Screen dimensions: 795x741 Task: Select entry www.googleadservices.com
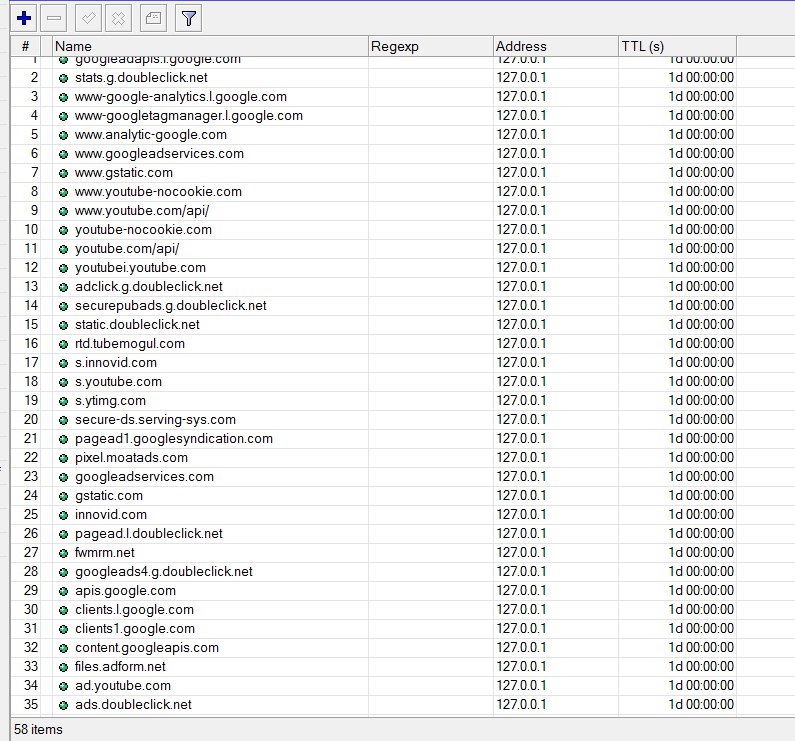[x=159, y=154]
